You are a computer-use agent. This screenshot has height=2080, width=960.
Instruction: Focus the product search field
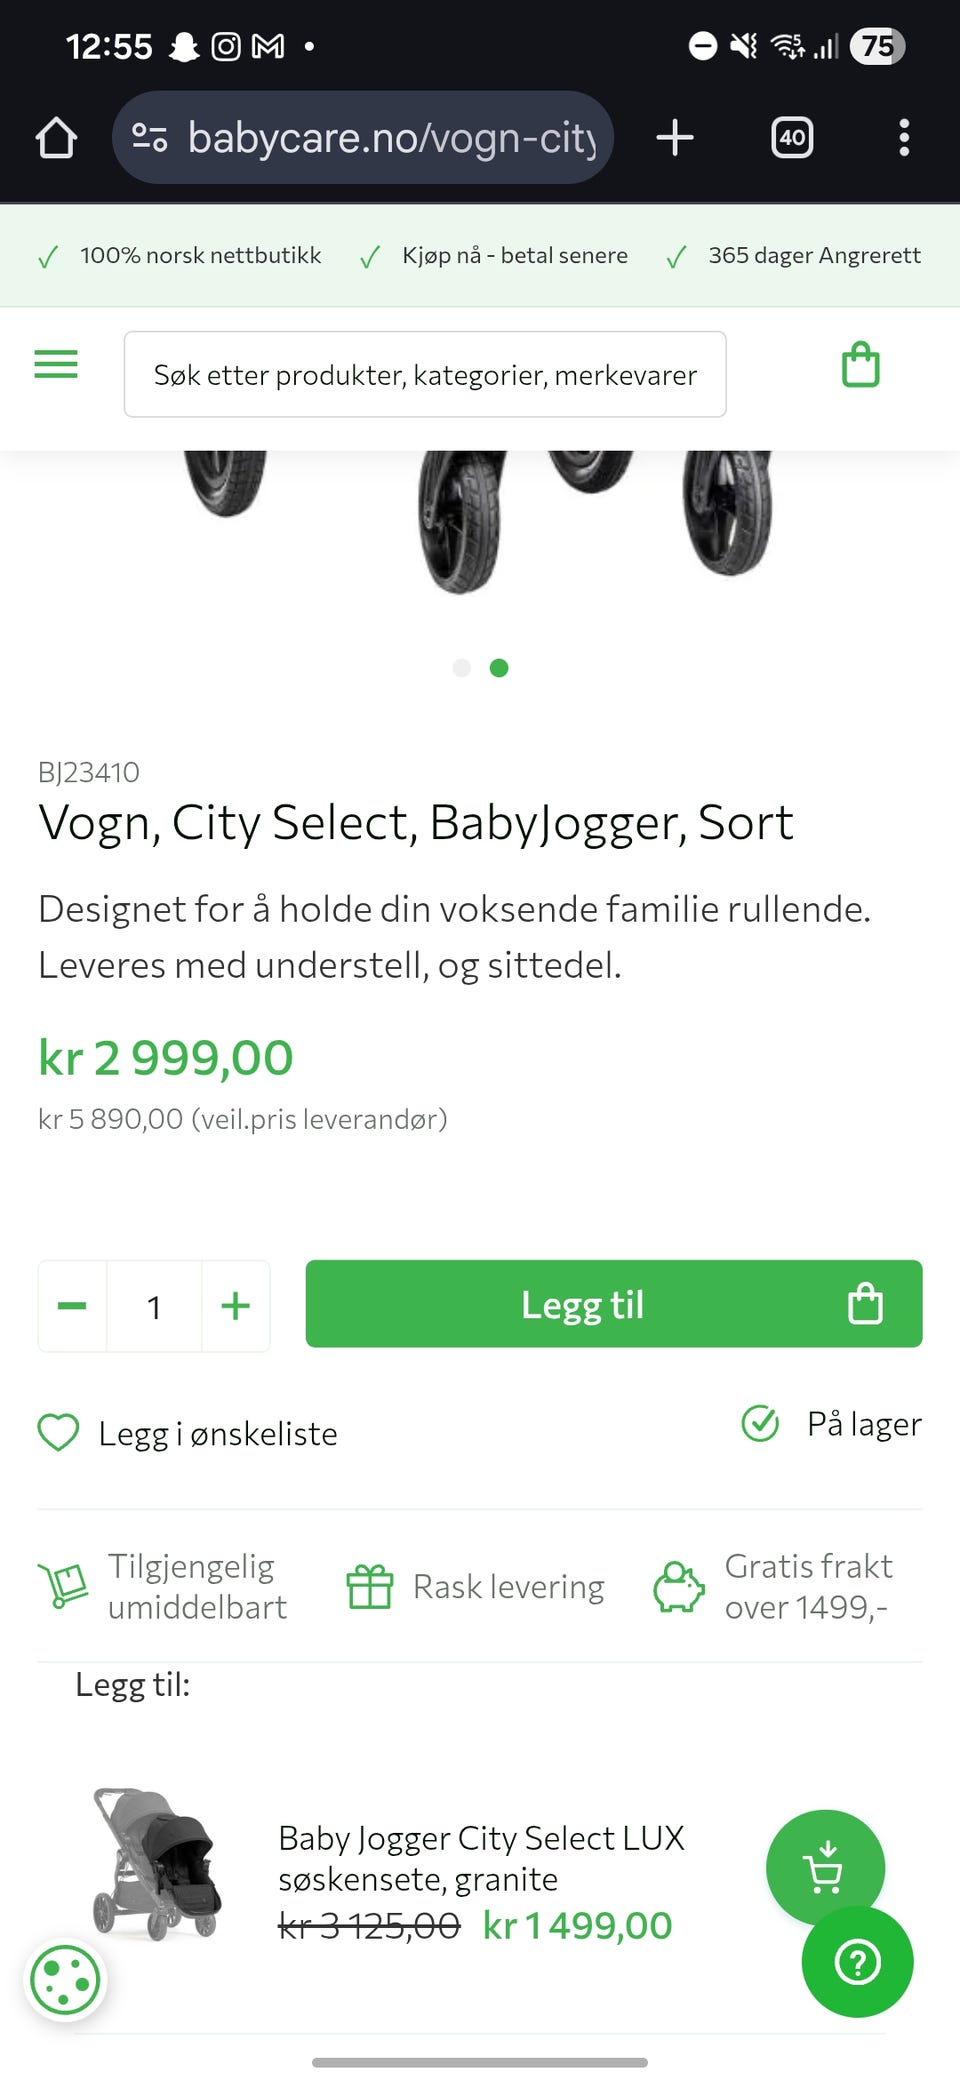click(x=425, y=375)
